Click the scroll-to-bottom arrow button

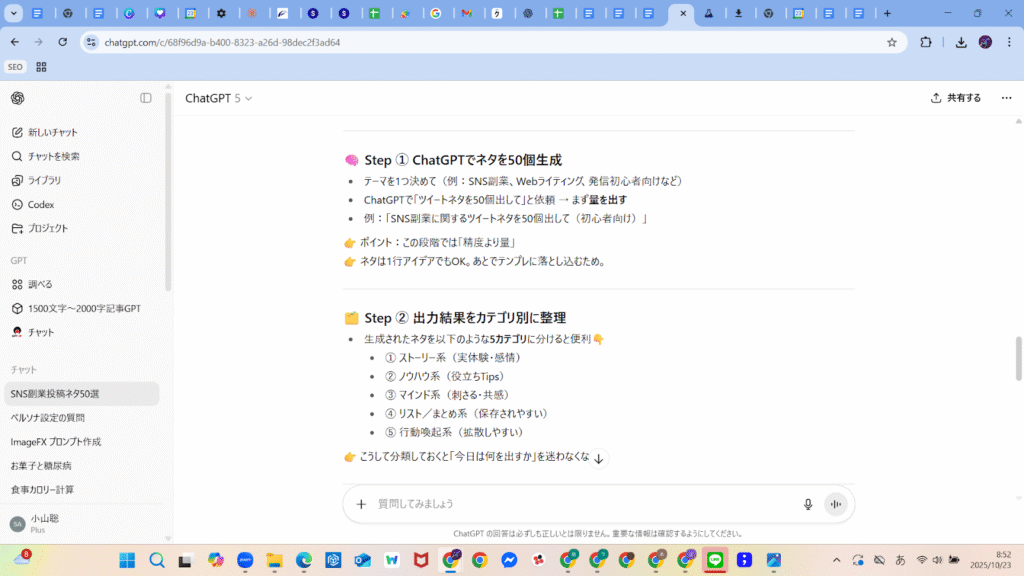tap(598, 458)
